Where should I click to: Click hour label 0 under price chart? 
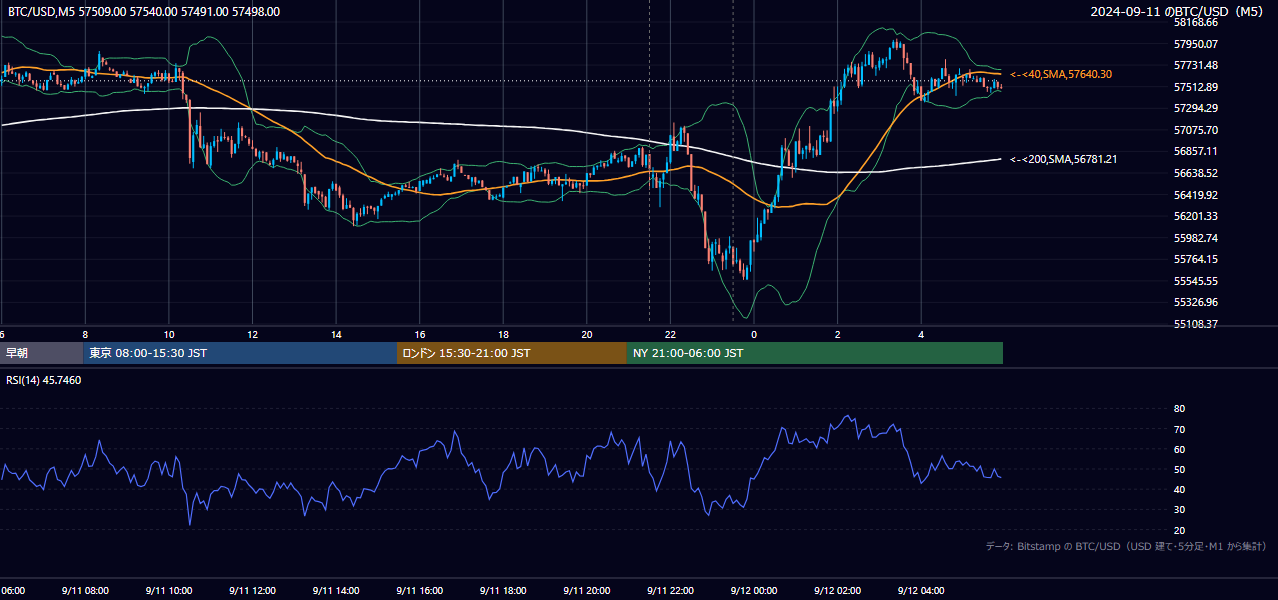pos(754,335)
